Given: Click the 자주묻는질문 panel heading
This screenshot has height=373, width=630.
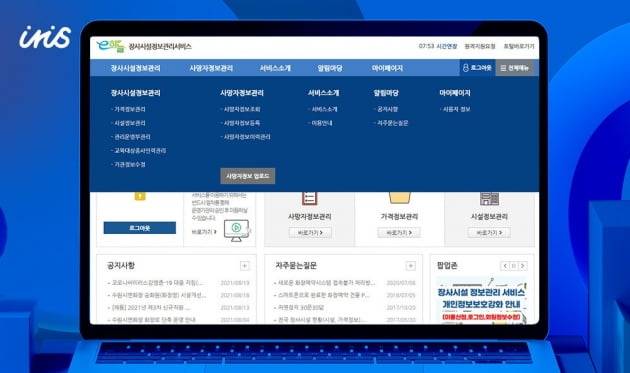Looking at the screenshot, I should click(x=296, y=266).
